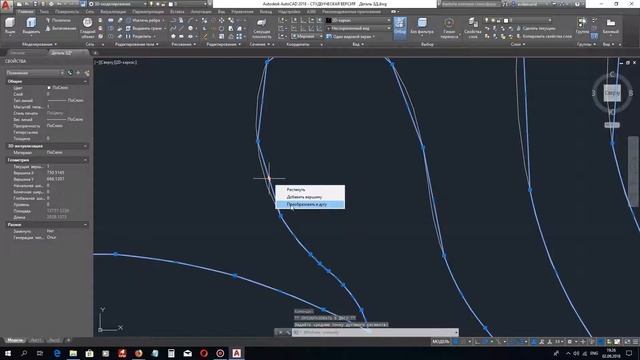This screenshot has width=640, height=360.
Task: Expand Solid Editing (Редактирование тела) panel flyout
Action: (x=136, y=44)
